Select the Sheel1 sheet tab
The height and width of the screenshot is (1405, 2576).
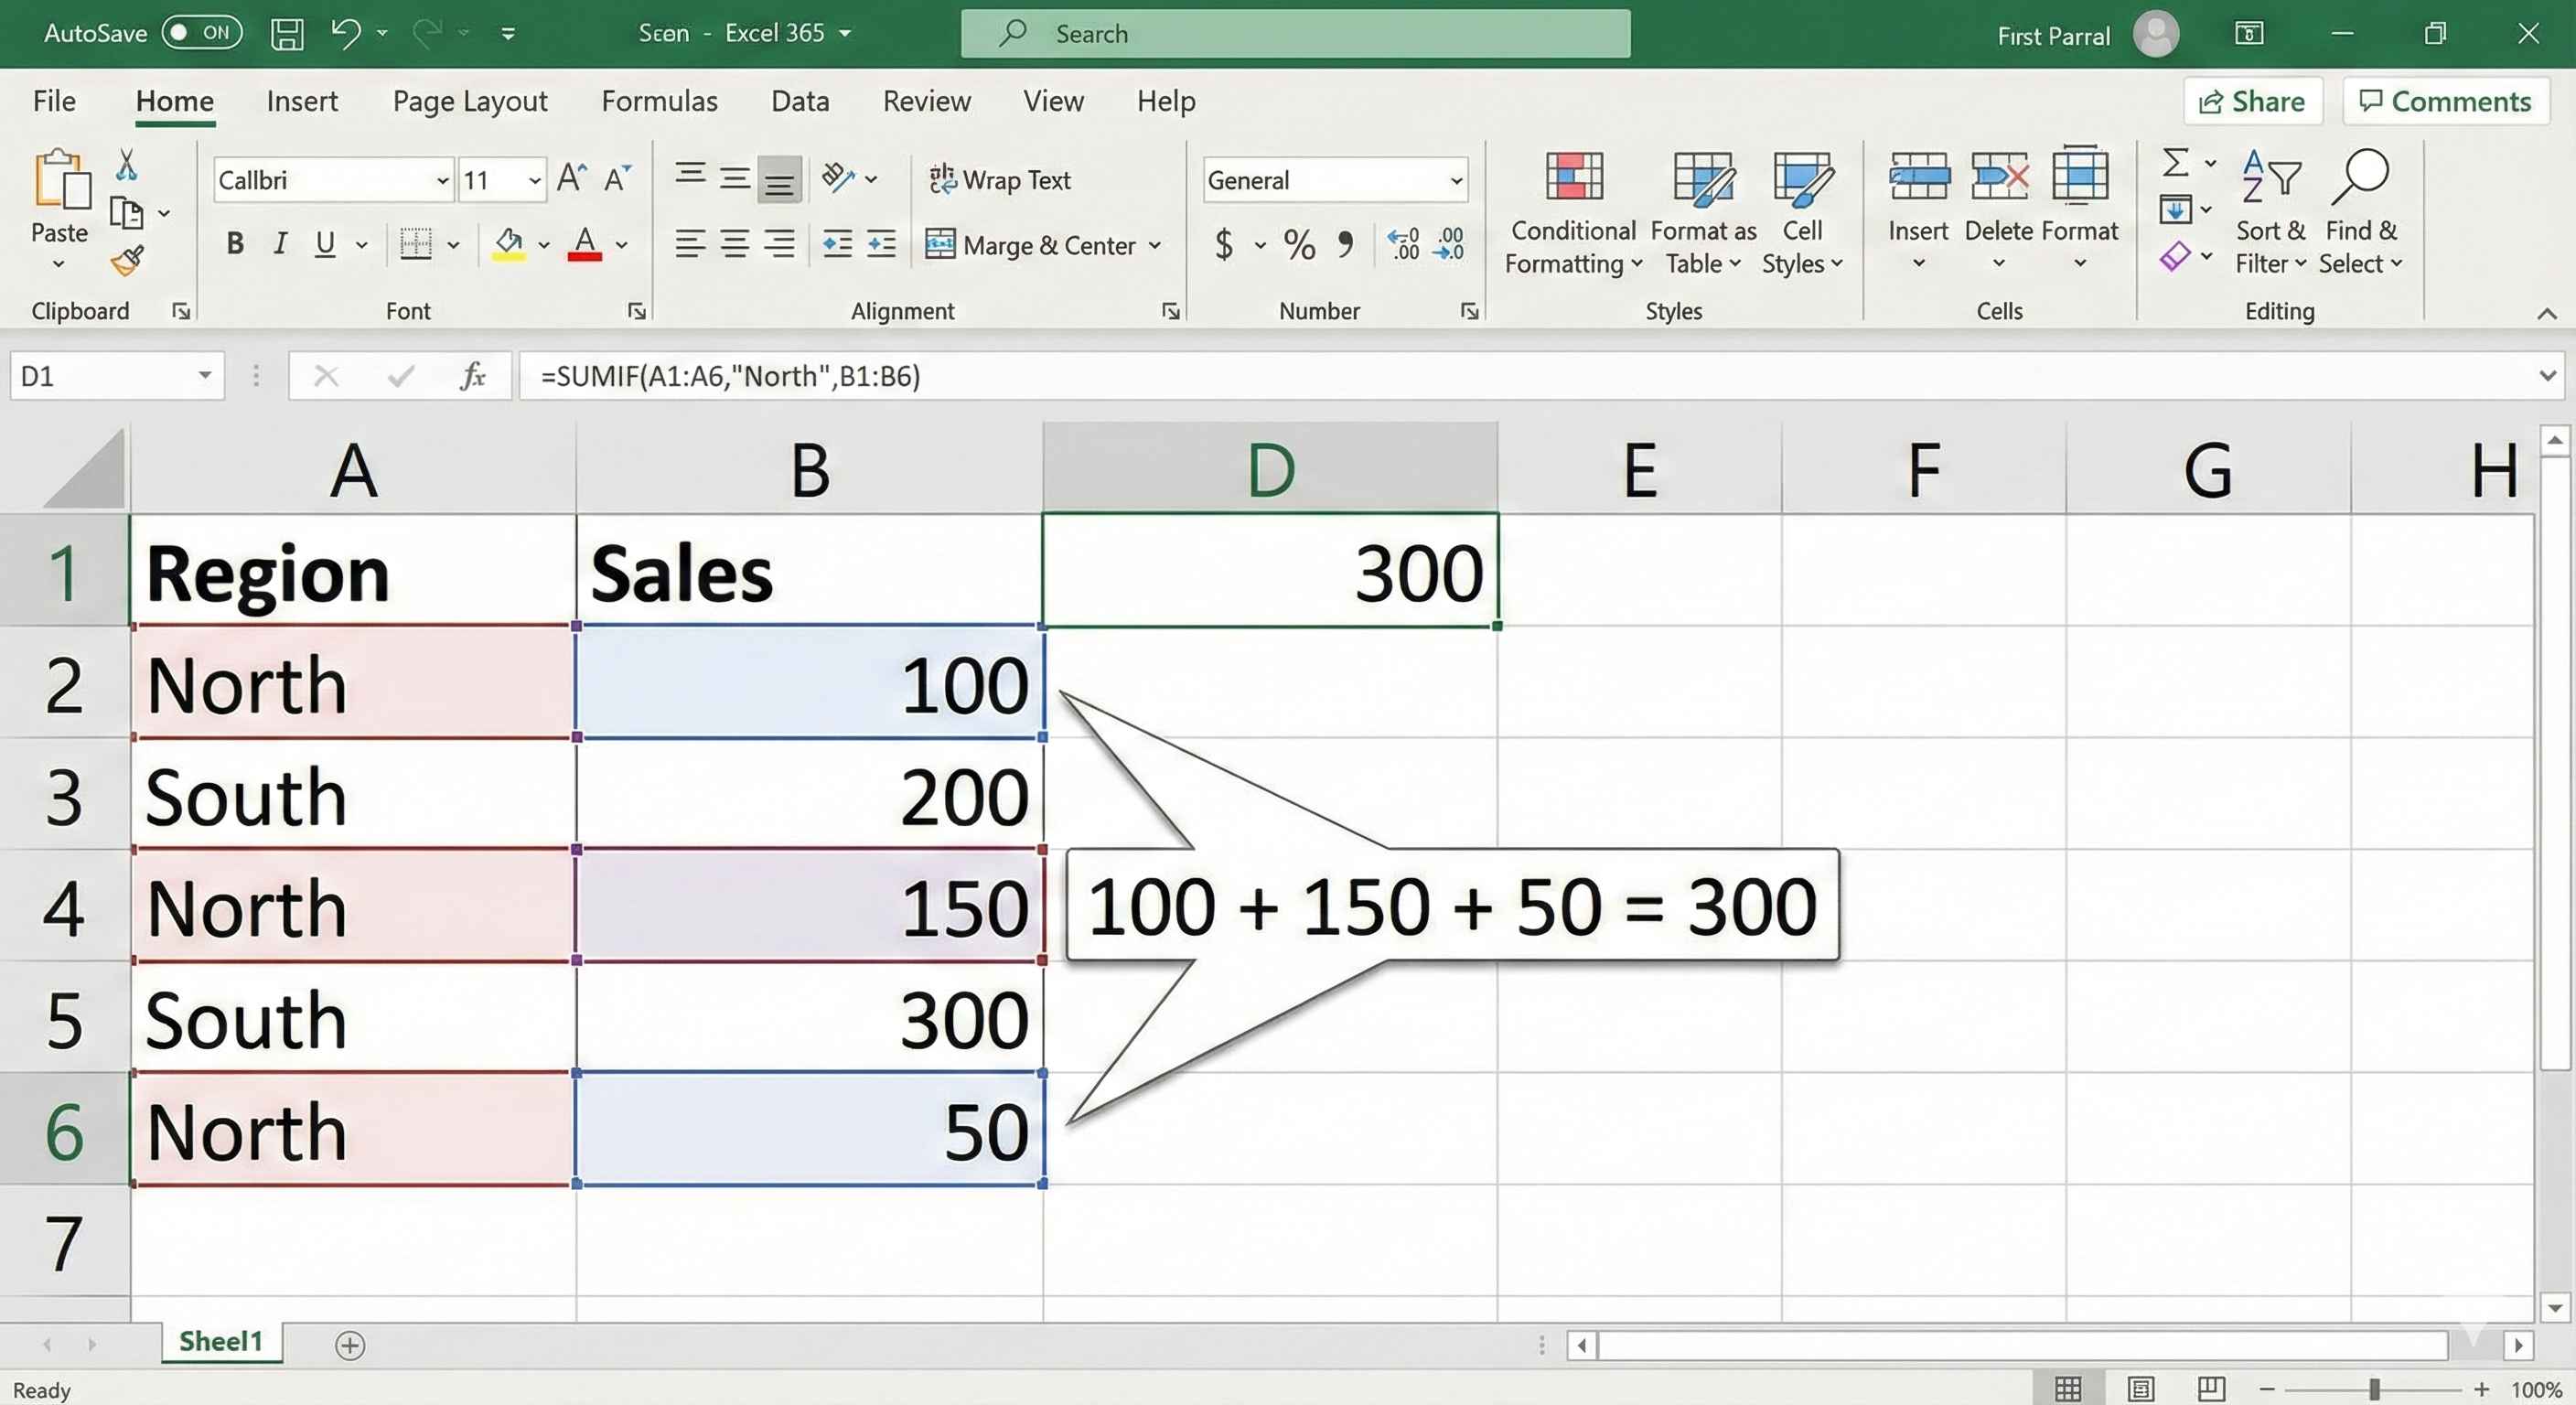(221, 1341)
